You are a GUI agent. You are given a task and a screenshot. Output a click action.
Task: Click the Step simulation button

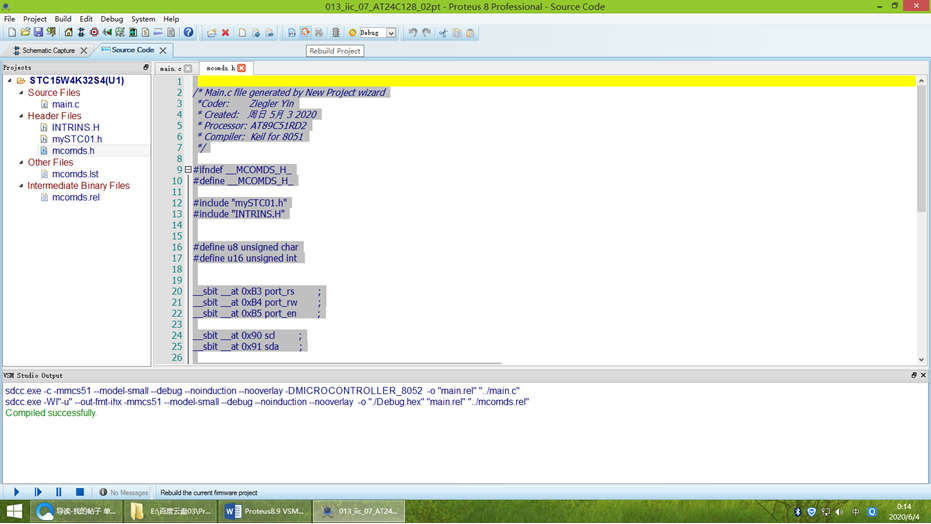click(x=38, y=492)
